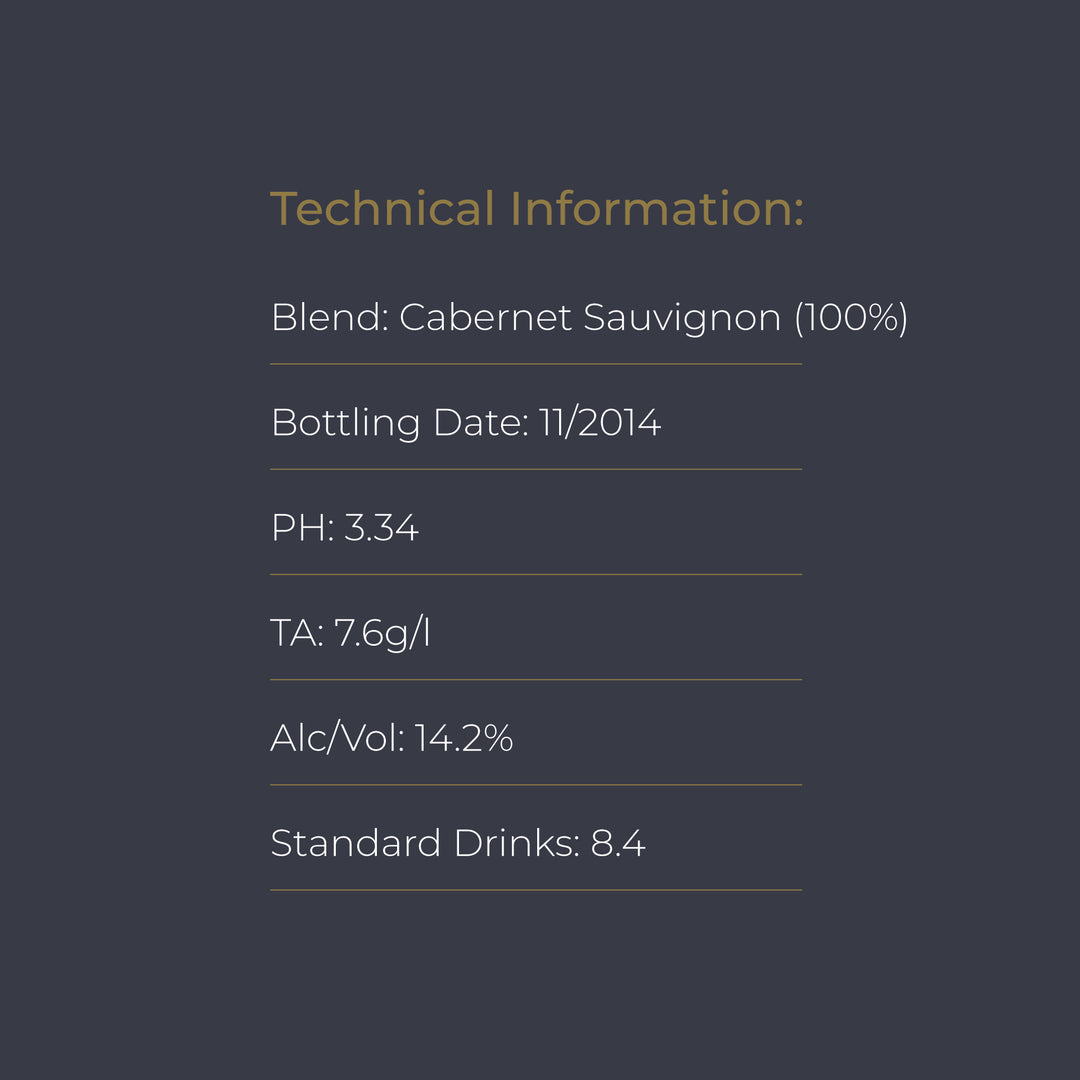Viewport: 1080px width, 1080px height.
Task: Select the "7.6g/l" acidity value
Action: (382, 633)
